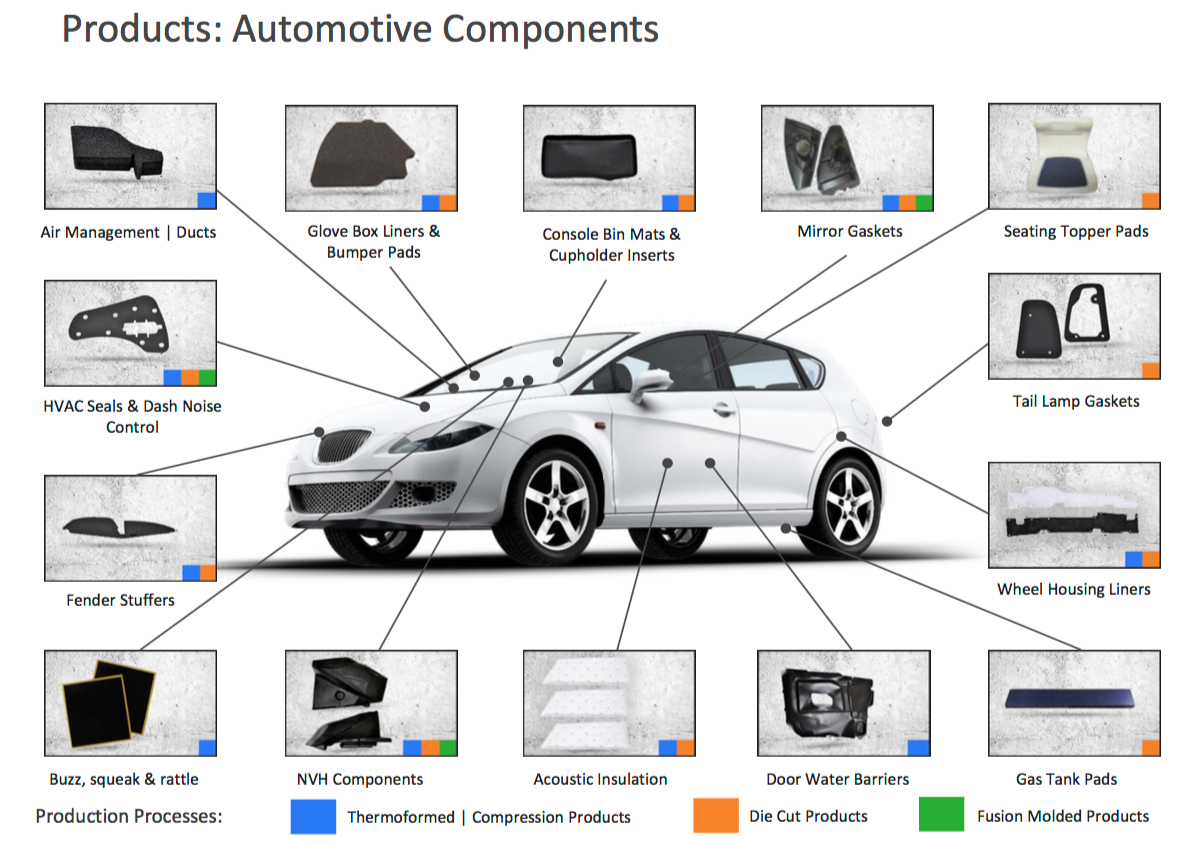Click the "Production Processes:" legend heading

[x=129, y=816]
